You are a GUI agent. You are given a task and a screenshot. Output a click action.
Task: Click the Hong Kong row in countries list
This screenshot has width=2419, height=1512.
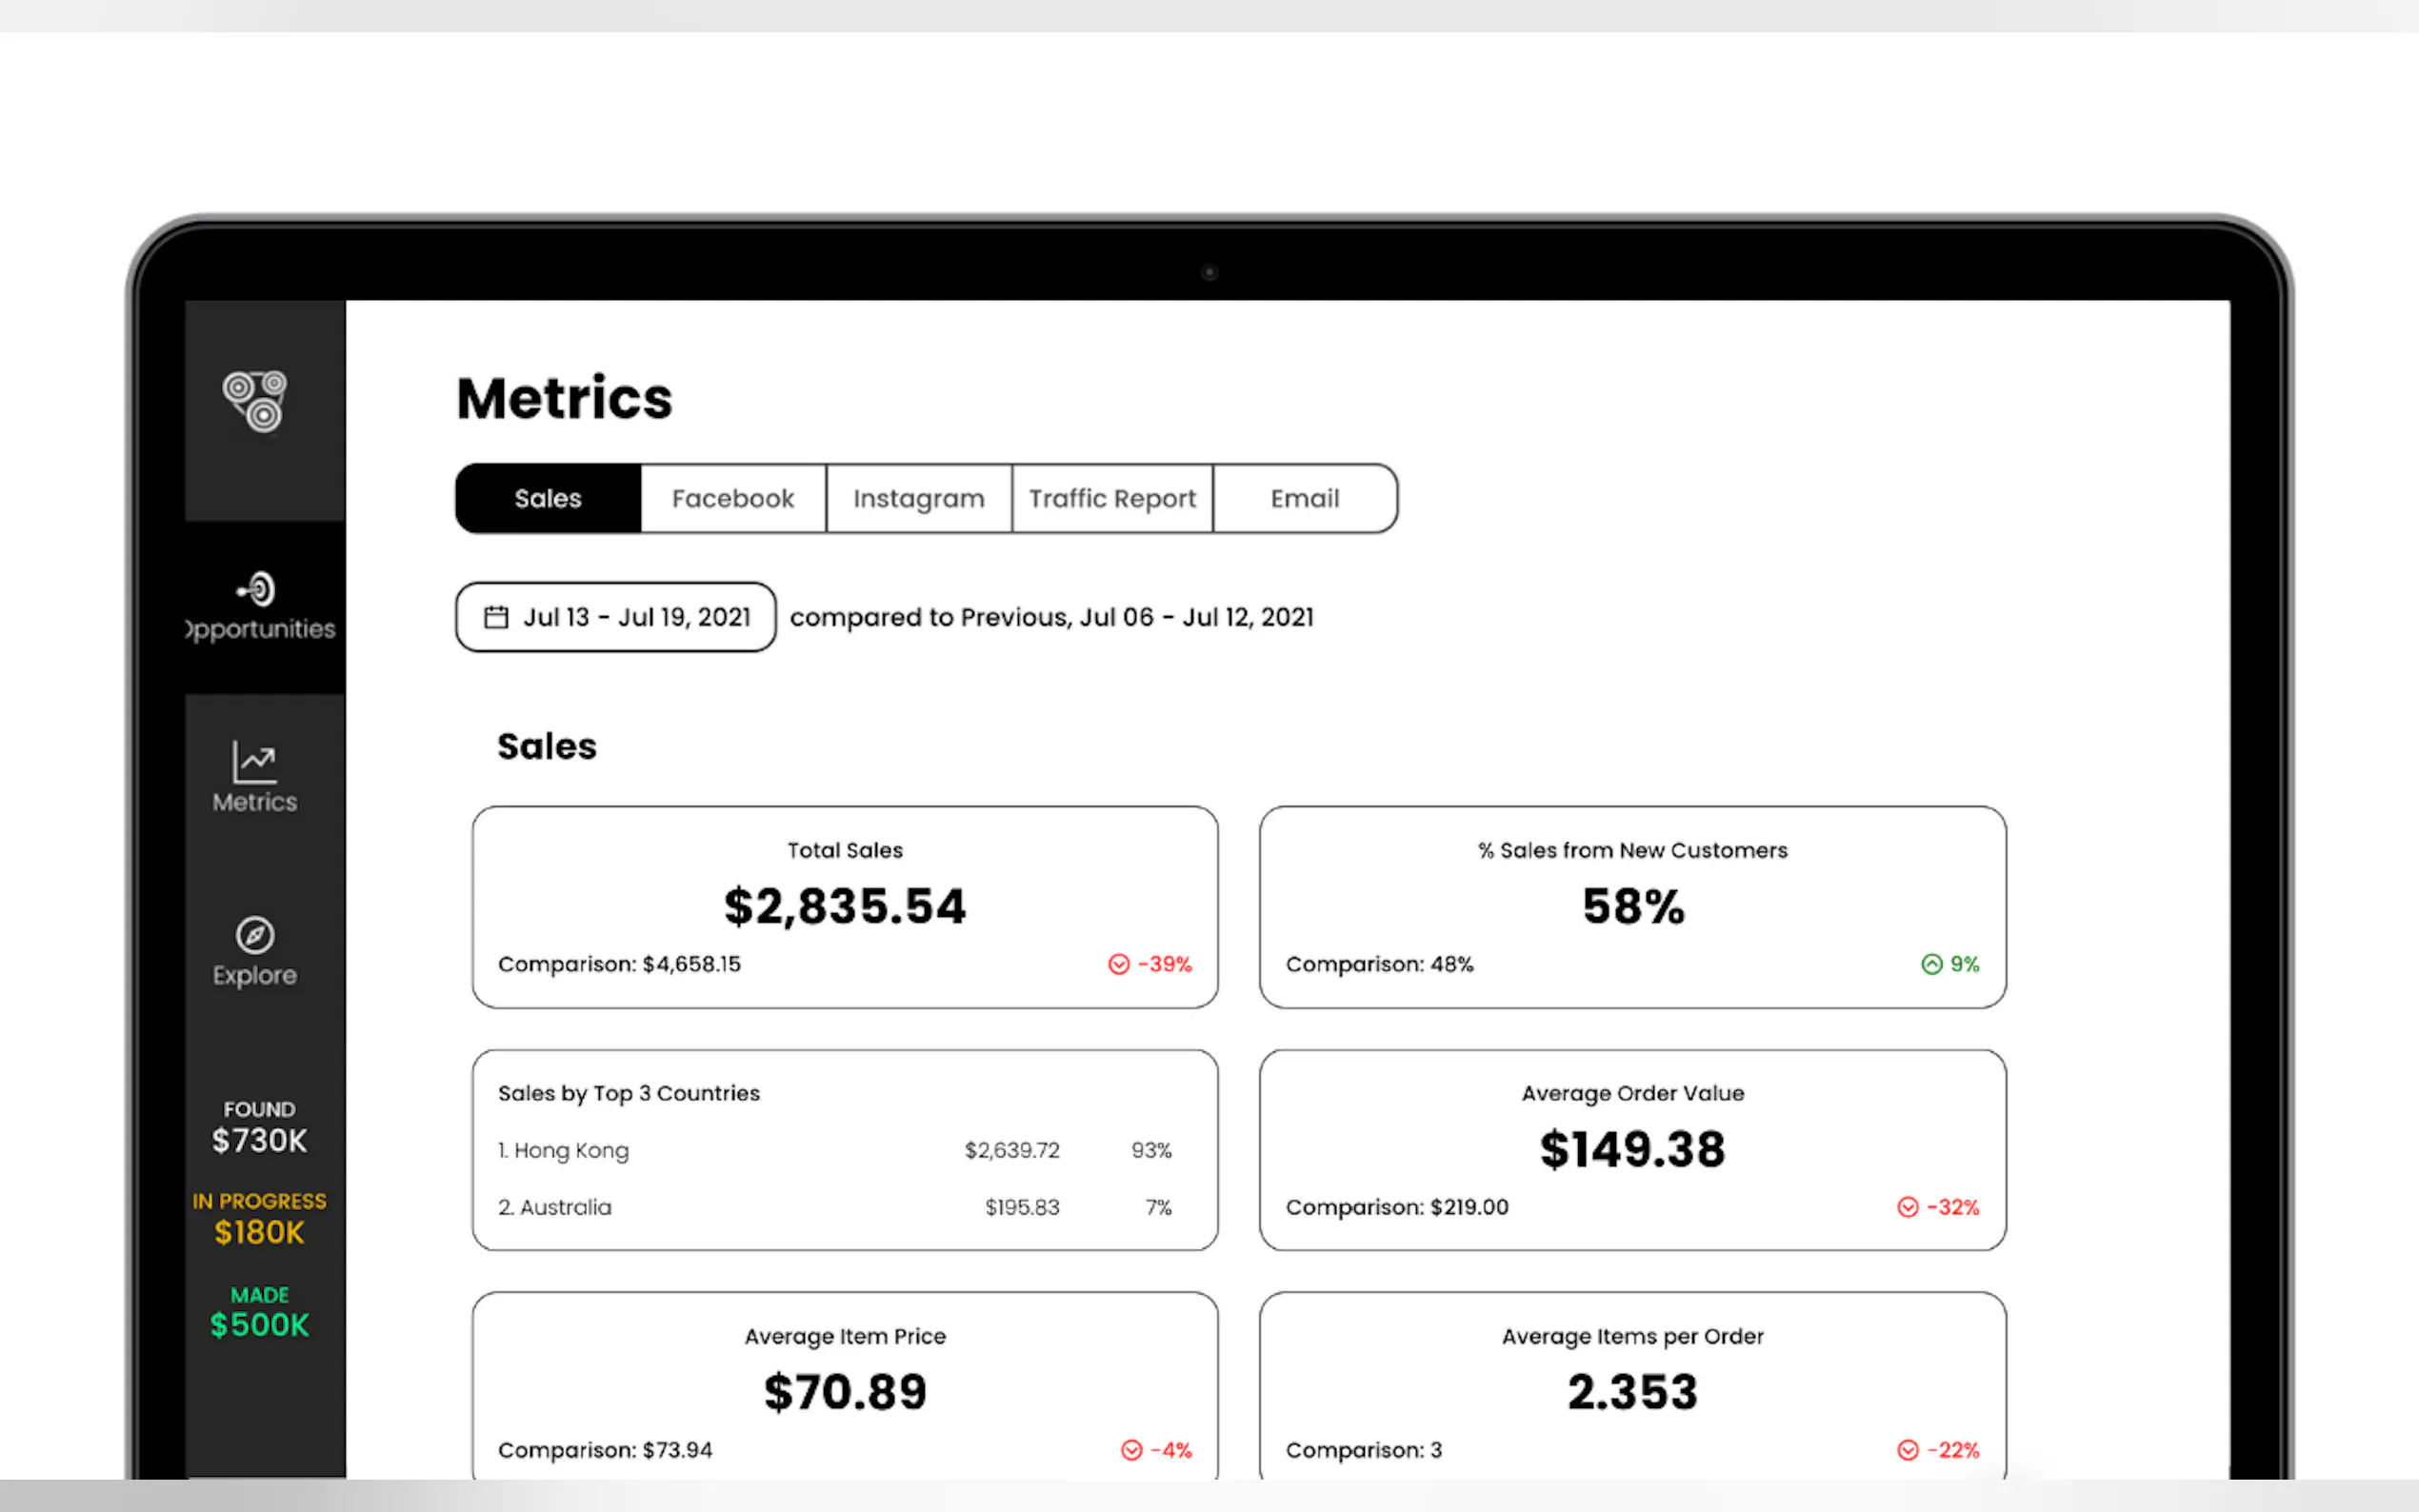coord(834,1150)
